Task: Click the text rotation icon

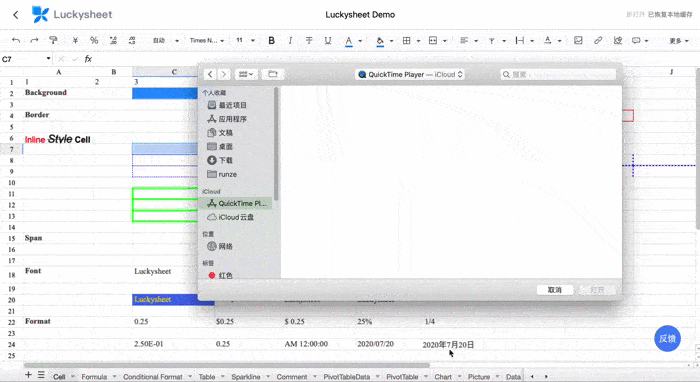Action: coord(548,41)
